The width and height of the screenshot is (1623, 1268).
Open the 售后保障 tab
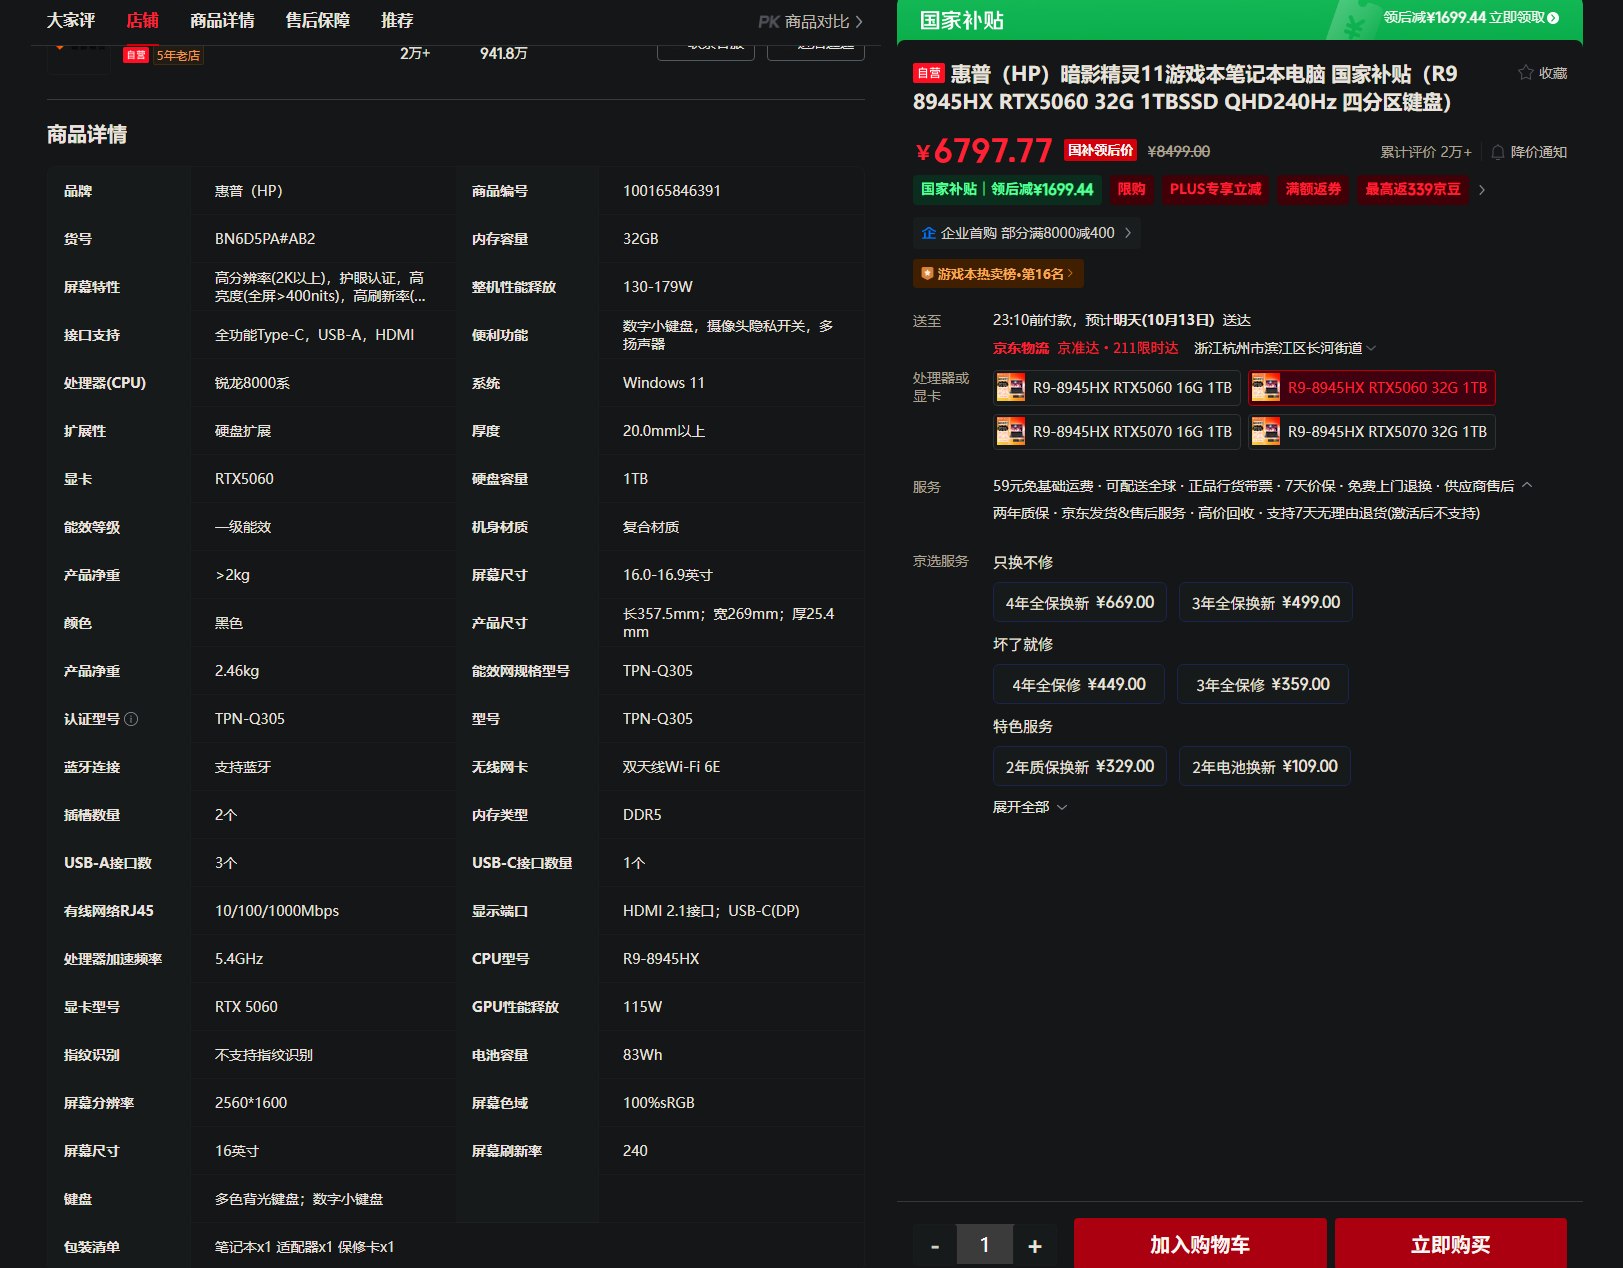pos(318,21)
